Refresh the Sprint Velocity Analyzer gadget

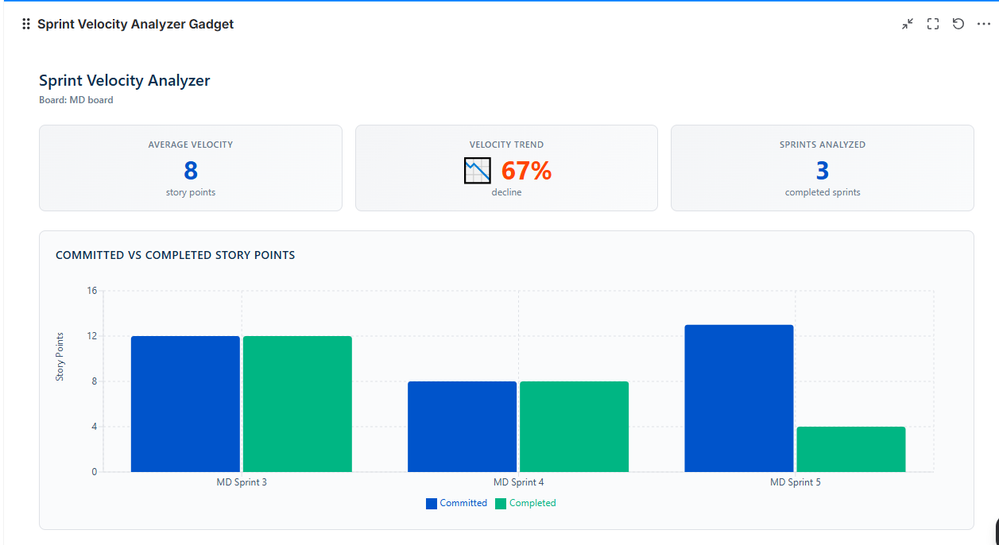tap(958, 24)
